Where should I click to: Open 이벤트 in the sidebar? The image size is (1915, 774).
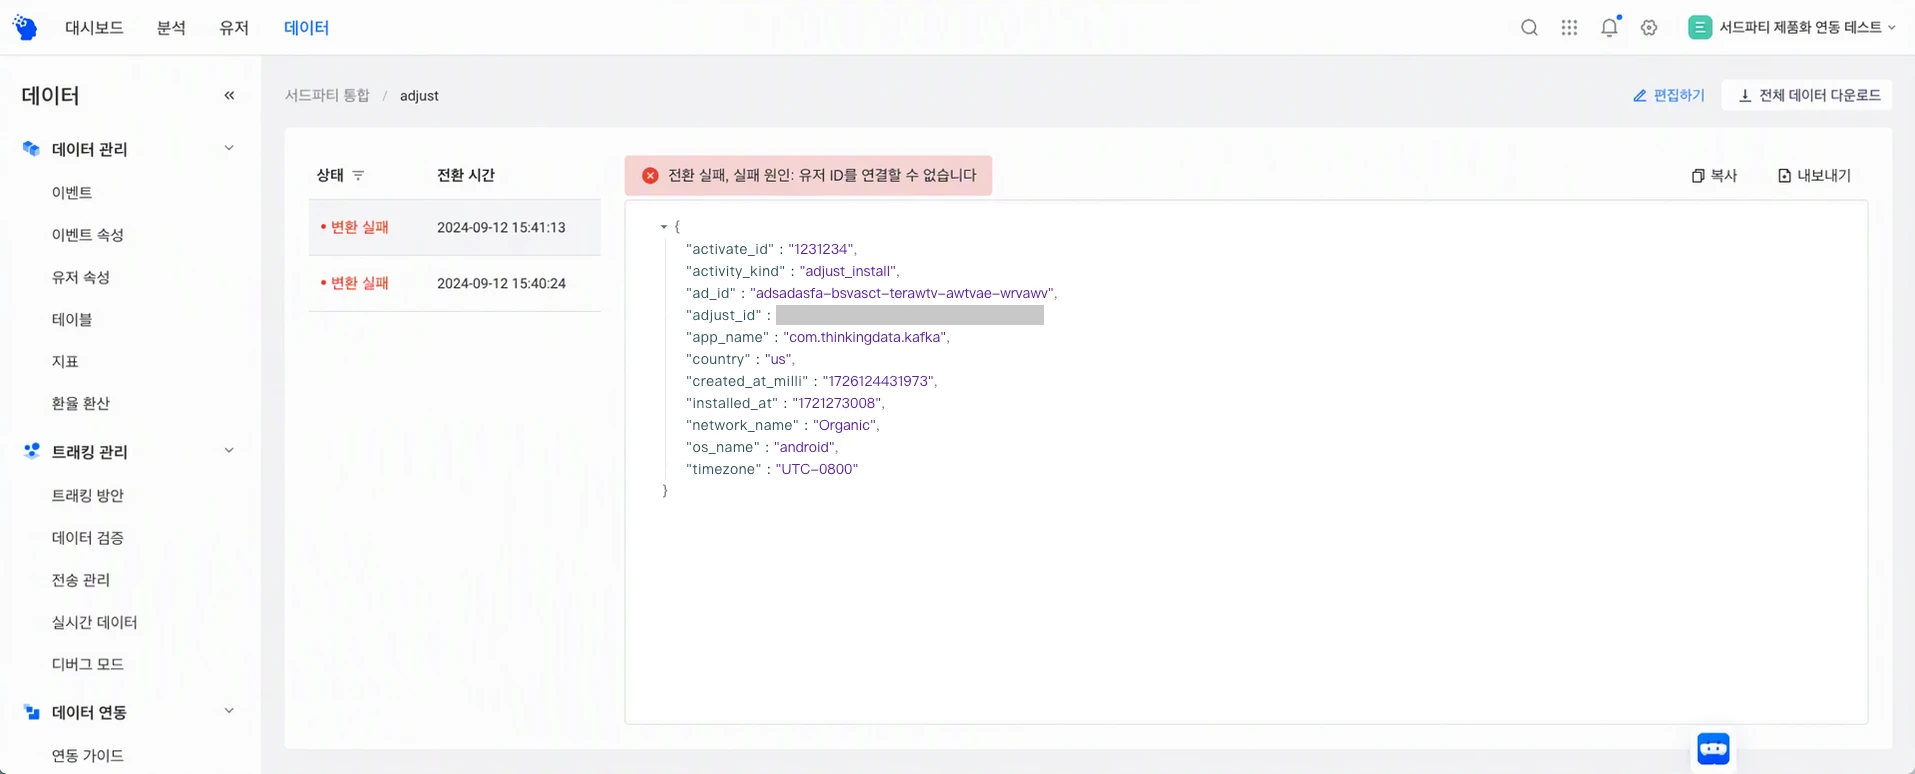pyautogui.click(x=72, y=192)
